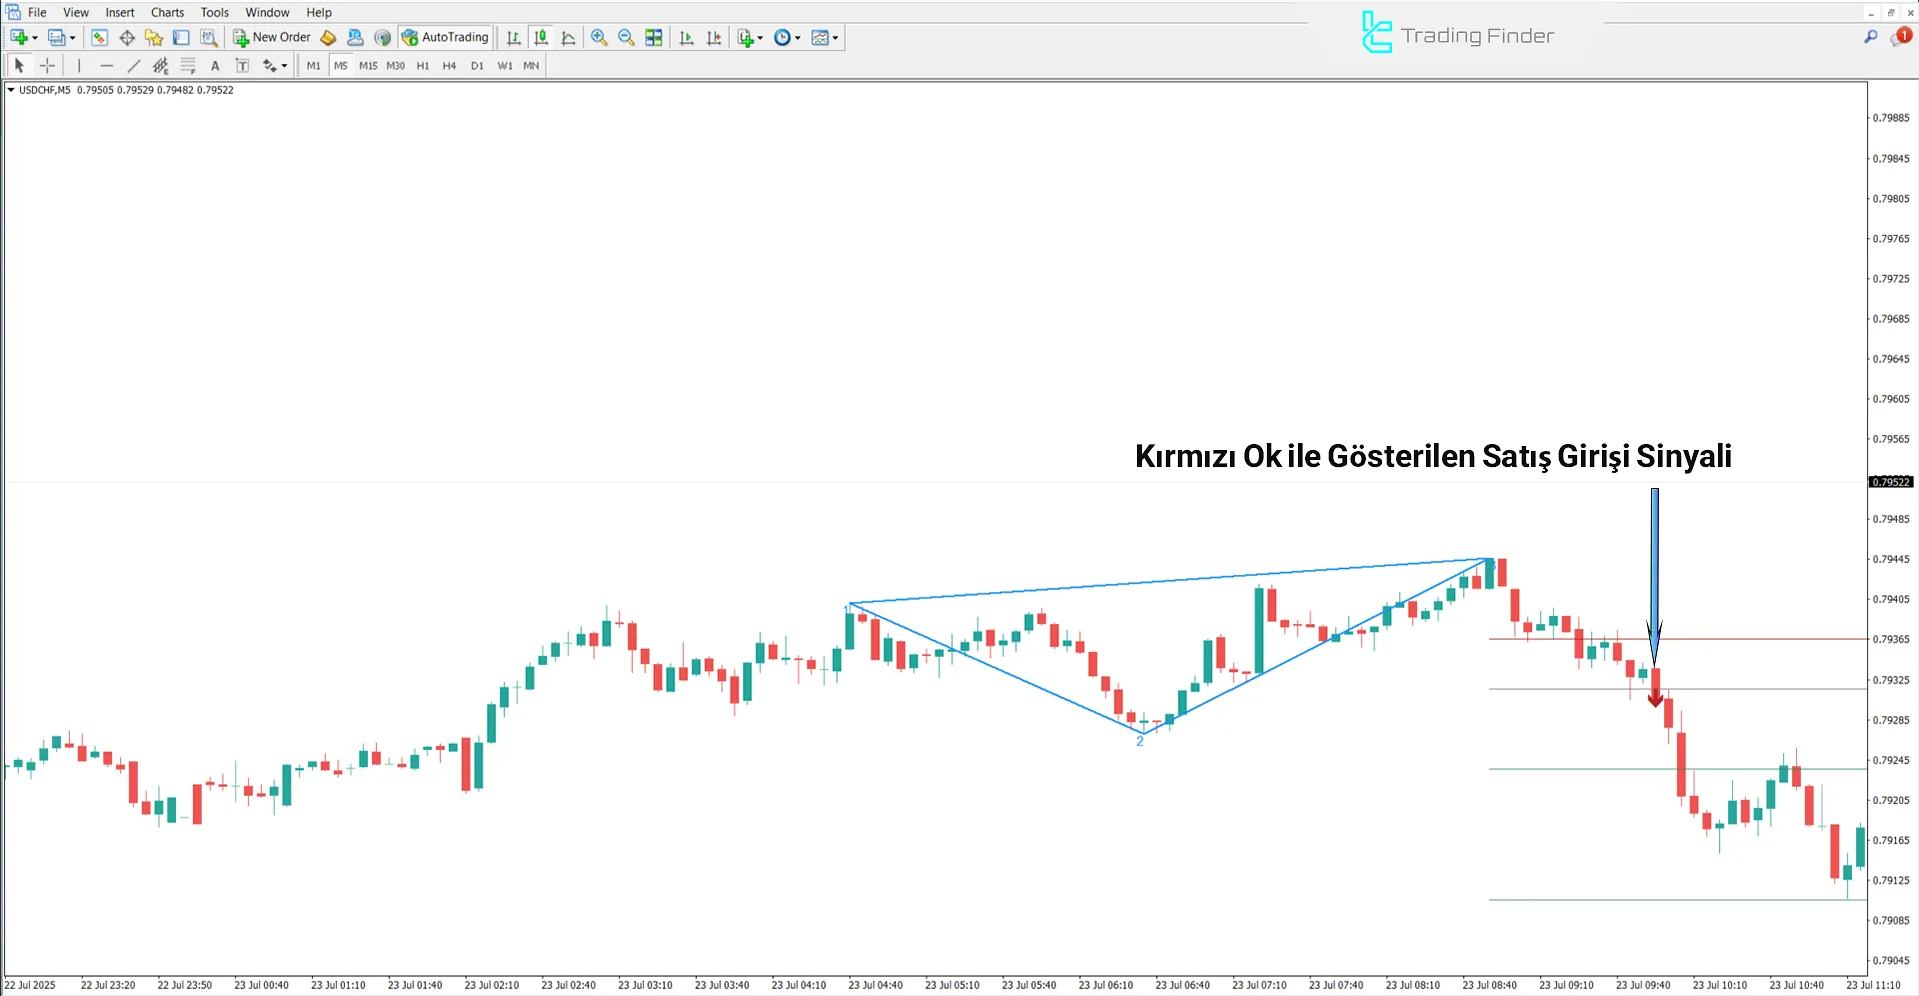Select the Horizontal Line drawing tool
This screenshot has width=1919, height=996.
point(107,65)
